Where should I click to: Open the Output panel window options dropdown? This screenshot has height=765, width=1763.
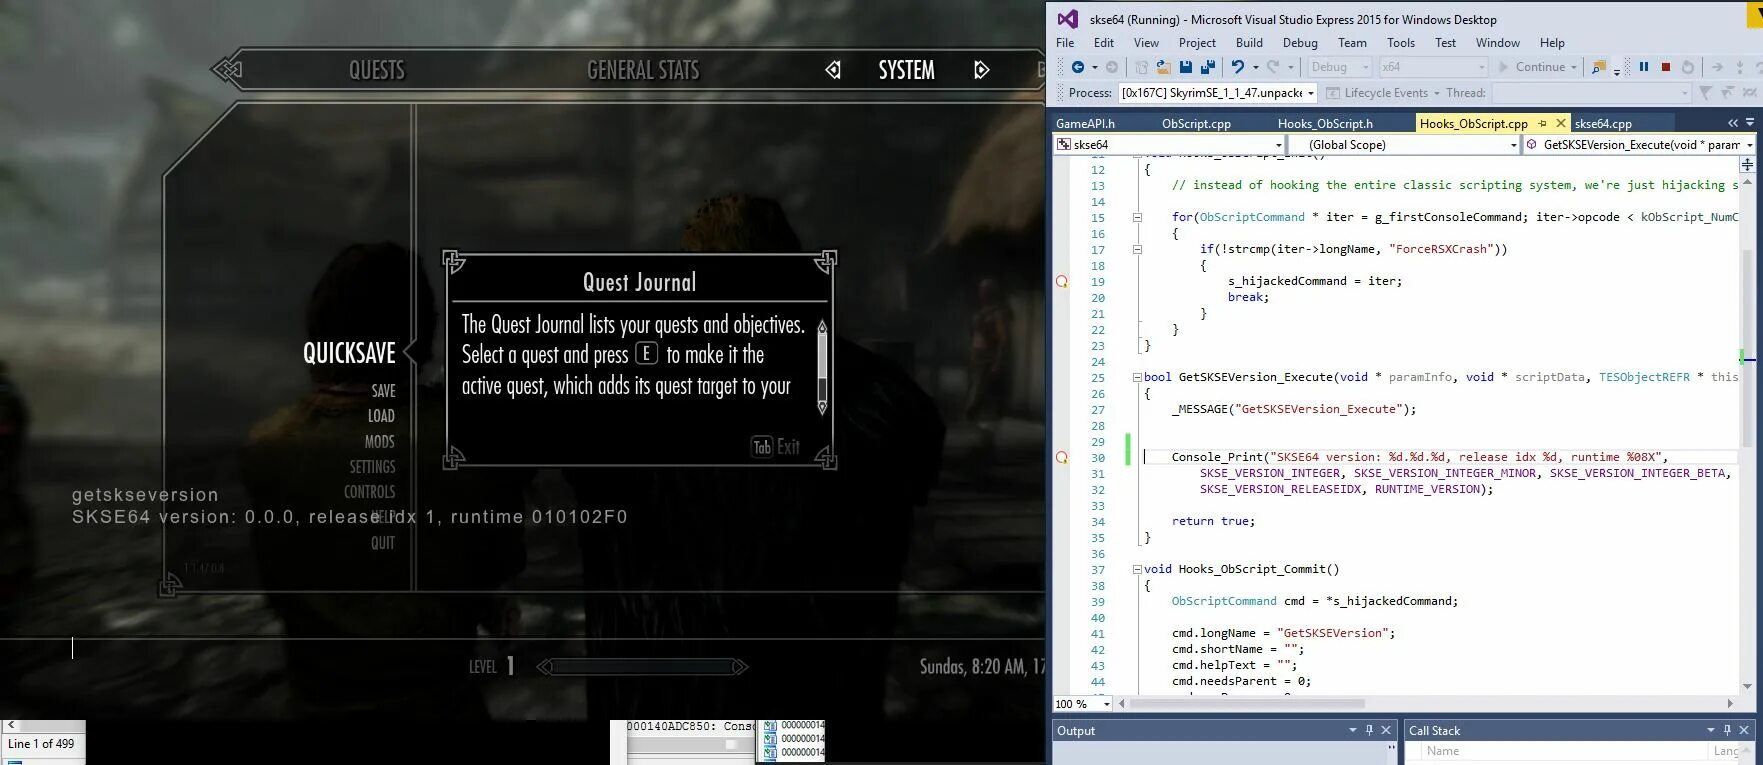pos(1352,730)
